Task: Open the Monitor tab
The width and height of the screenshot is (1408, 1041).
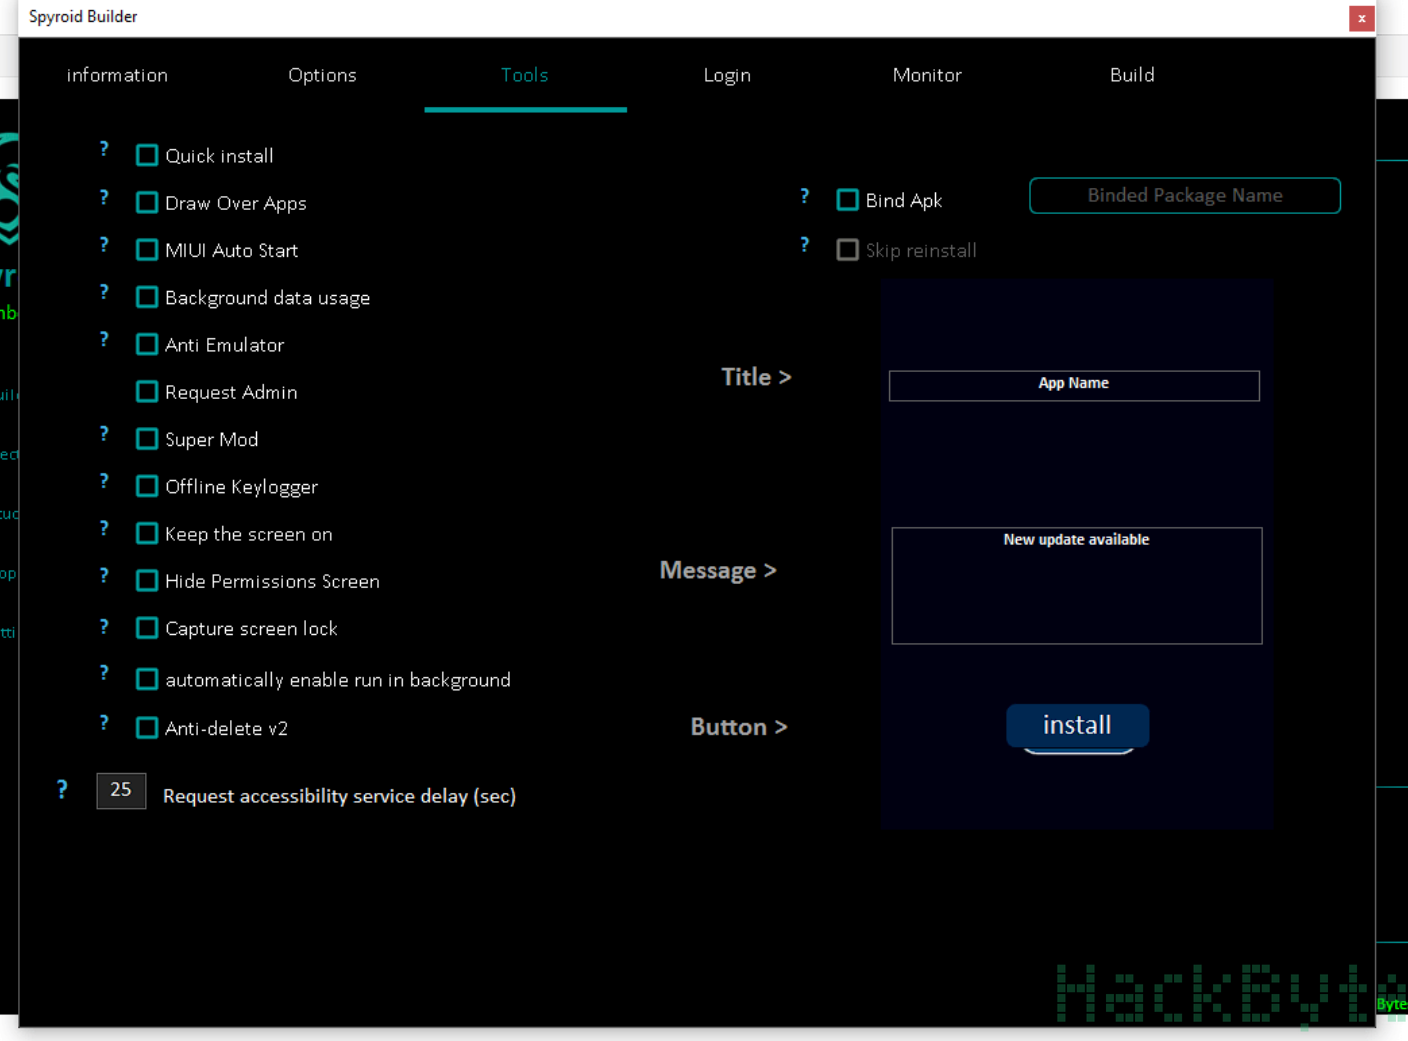Action: (927, 75)
